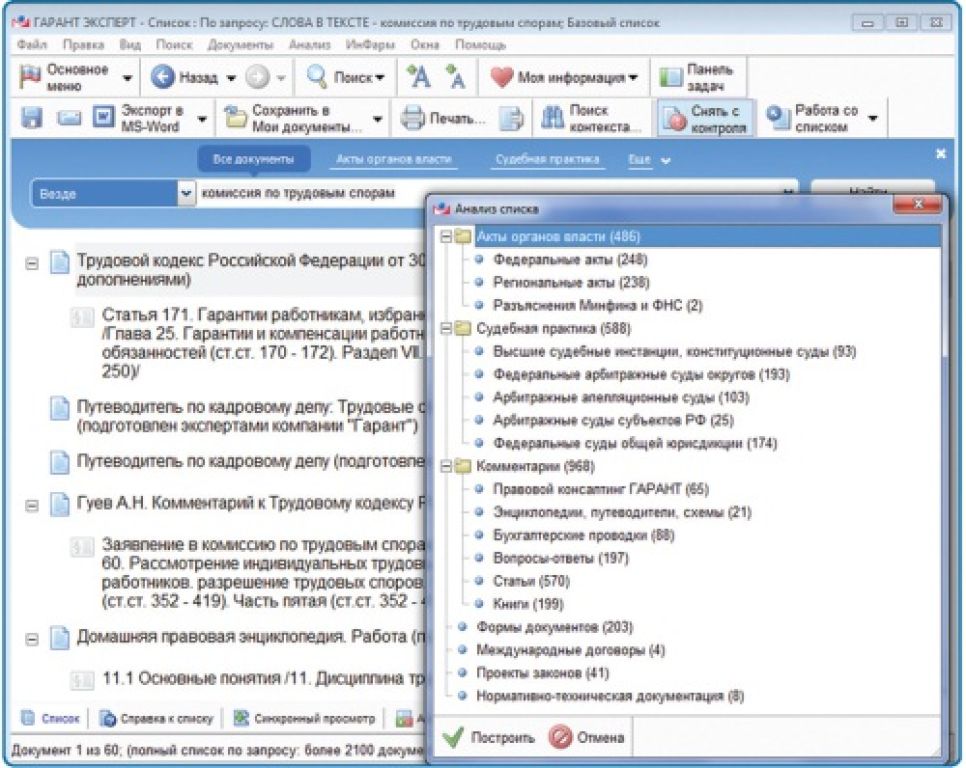The image size is (966, 768).
Task: Open Панель задач icon
Action: pos(671,77)
